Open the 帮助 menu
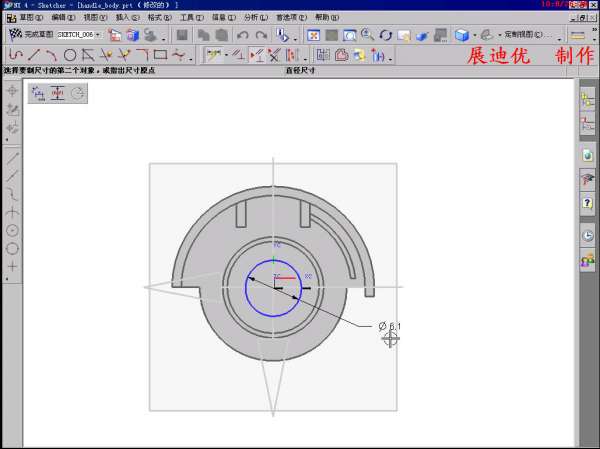This screenshot has height=449, width=600. pyautogui.click(x=327, y=17)
